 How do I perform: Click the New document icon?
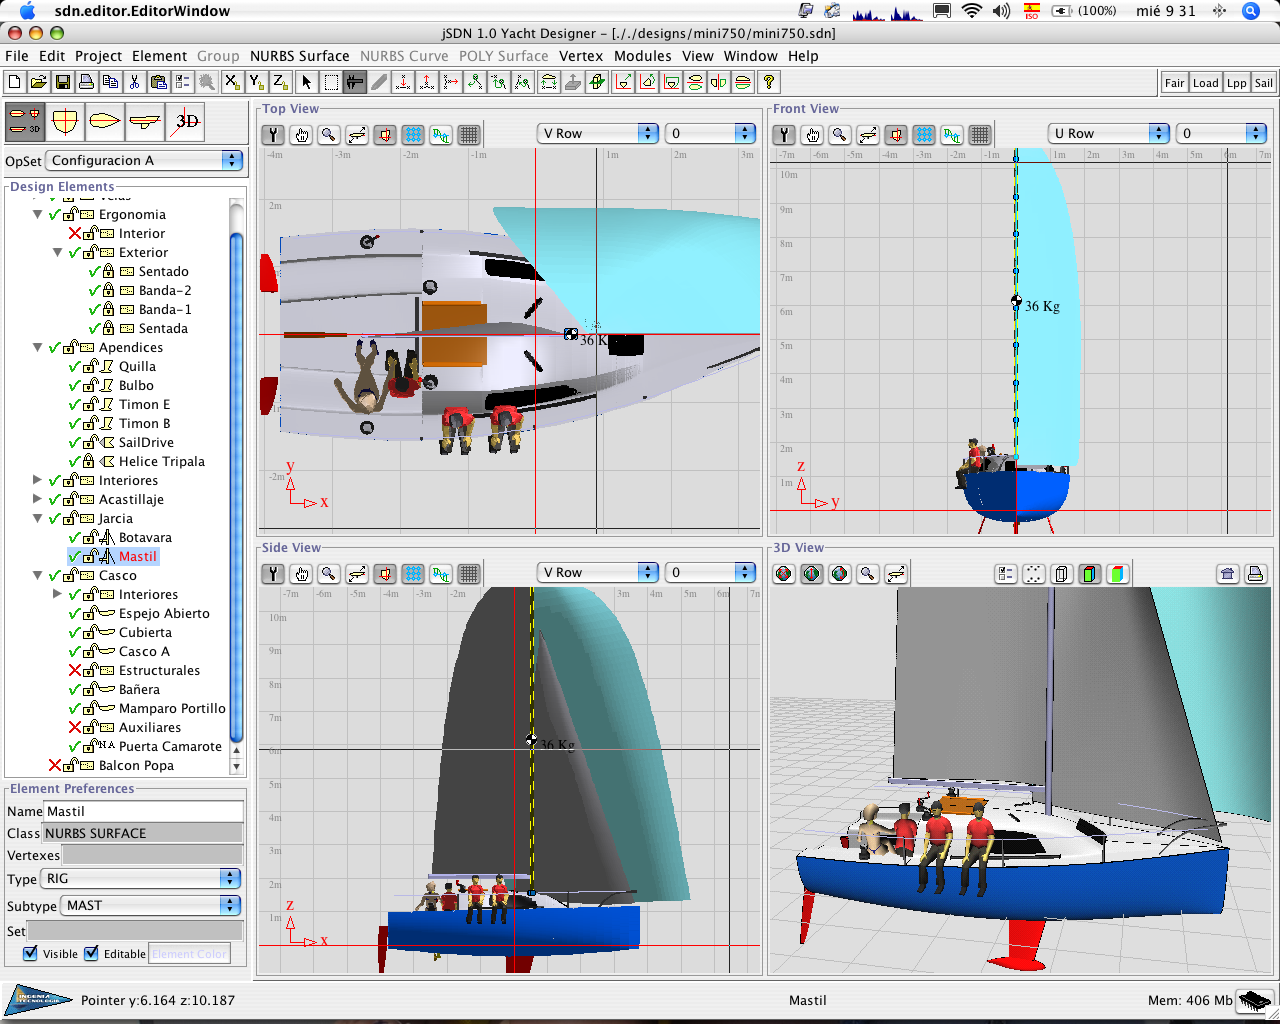(x=14, y=82)
